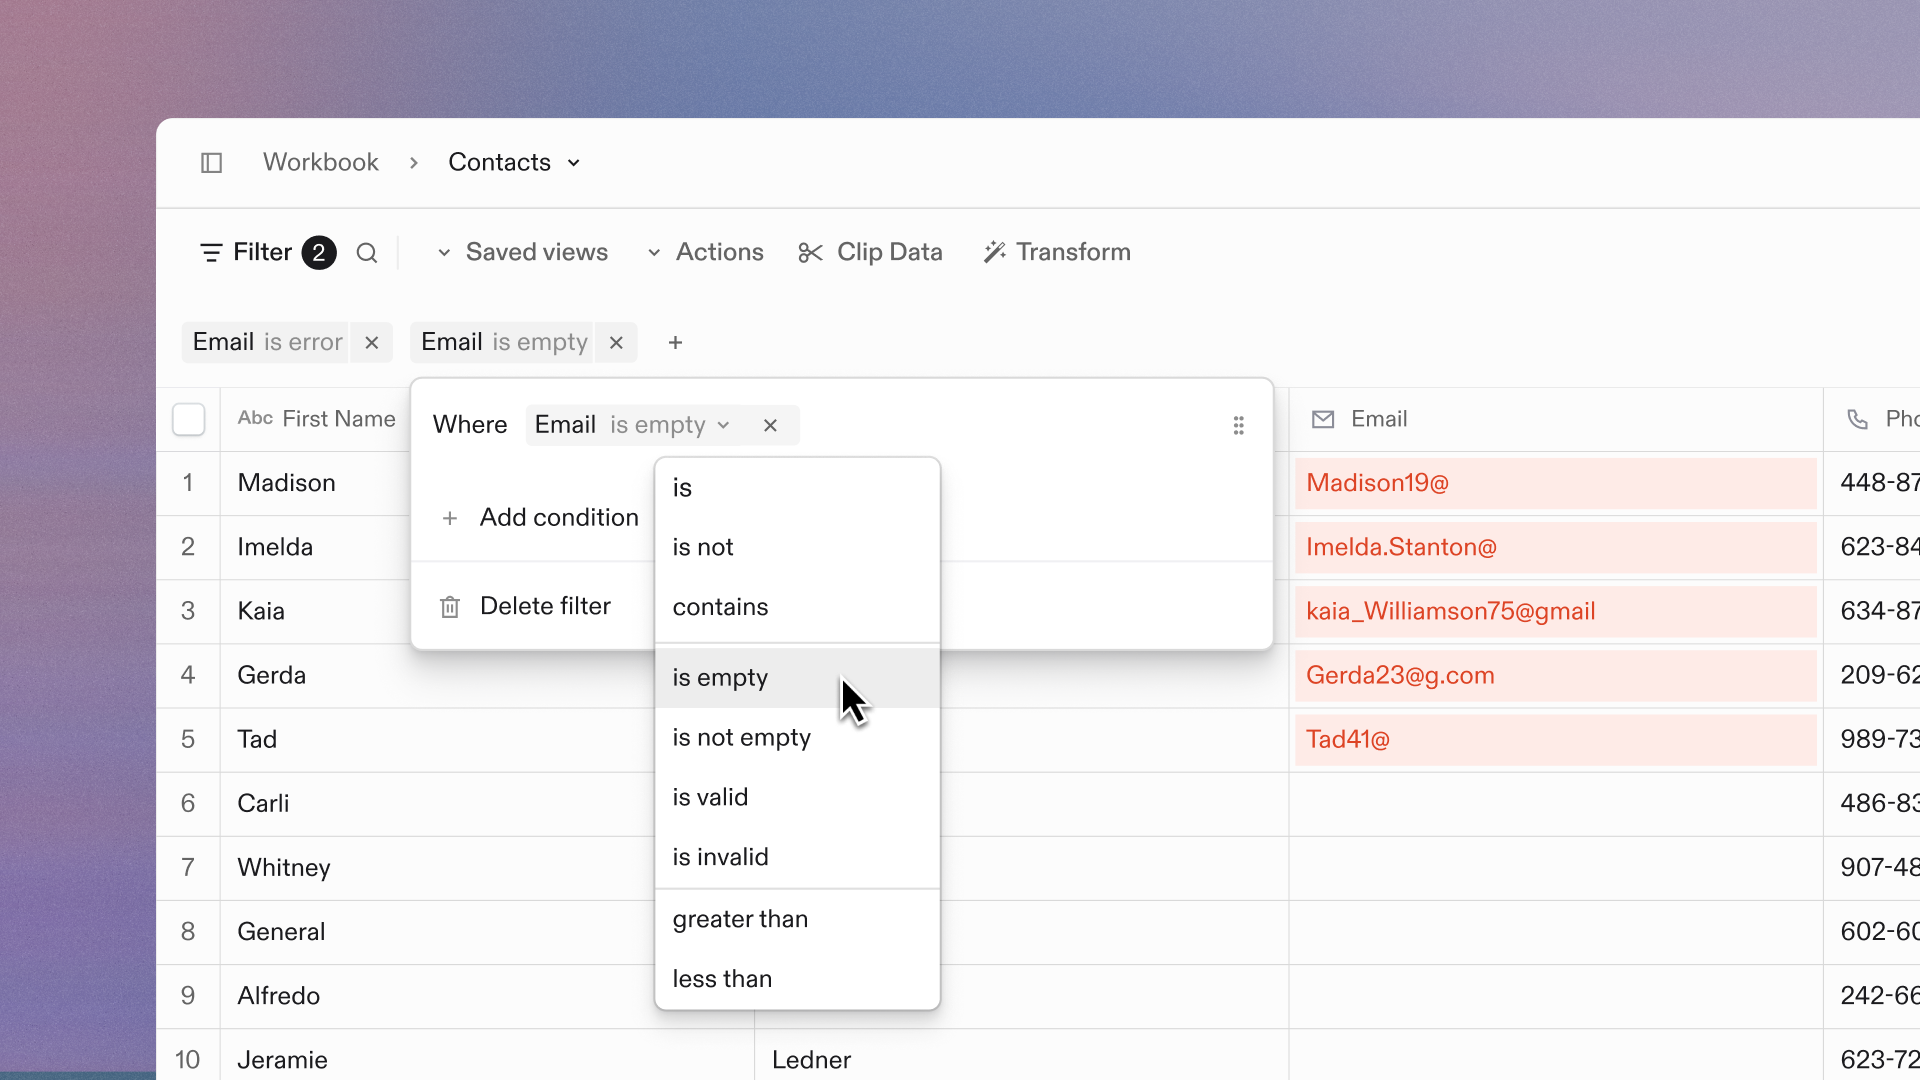Remove the Email is error filter chip
This screenshot has height=1080, width=1920.
coord(372,342)
